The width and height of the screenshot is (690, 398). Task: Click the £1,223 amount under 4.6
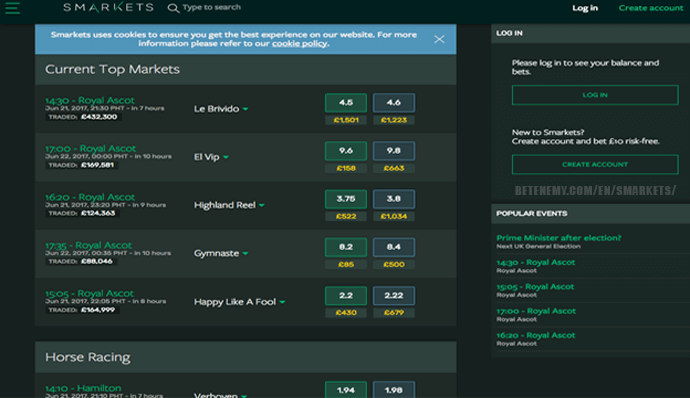click(393, 120)
